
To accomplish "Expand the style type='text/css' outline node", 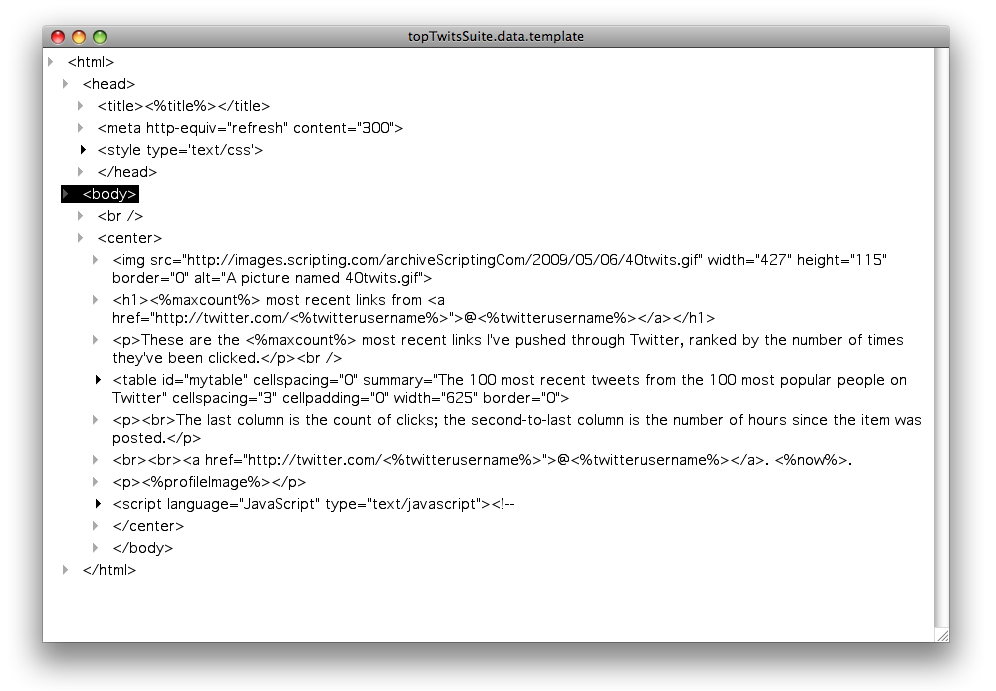I will point(83,150).
